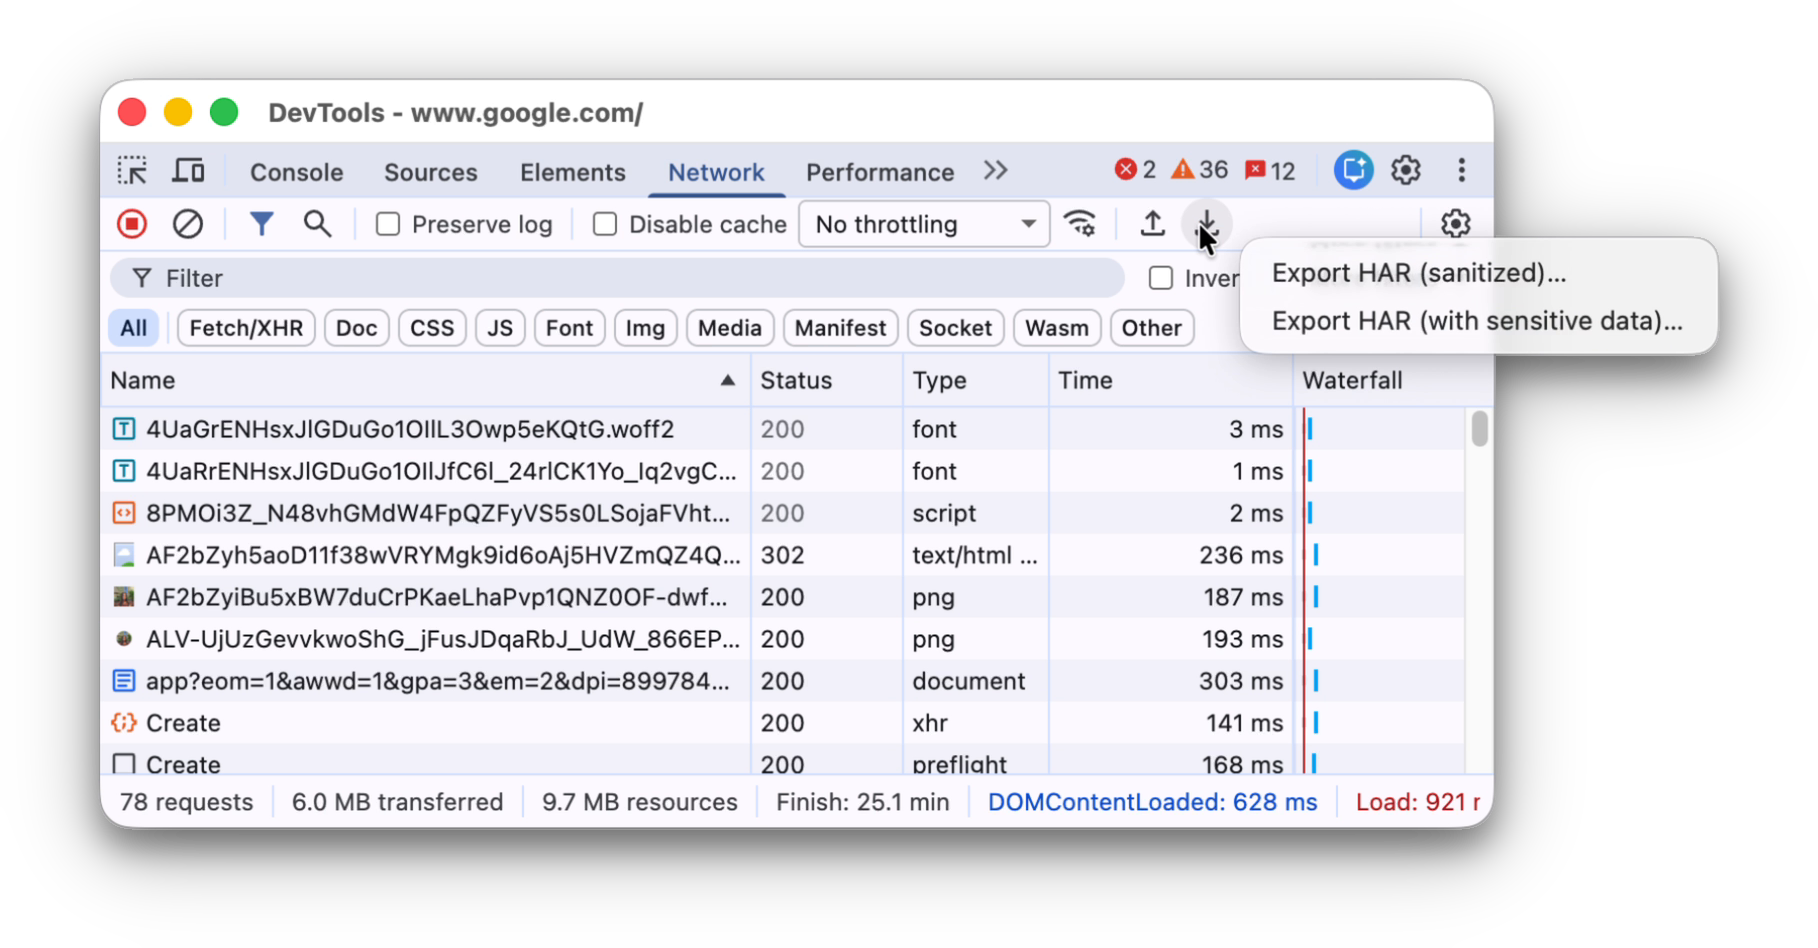The width and height of the screenshot is (1818, 948).
Task: Open the three-dot customize menu
Action: pos(1461,170)
